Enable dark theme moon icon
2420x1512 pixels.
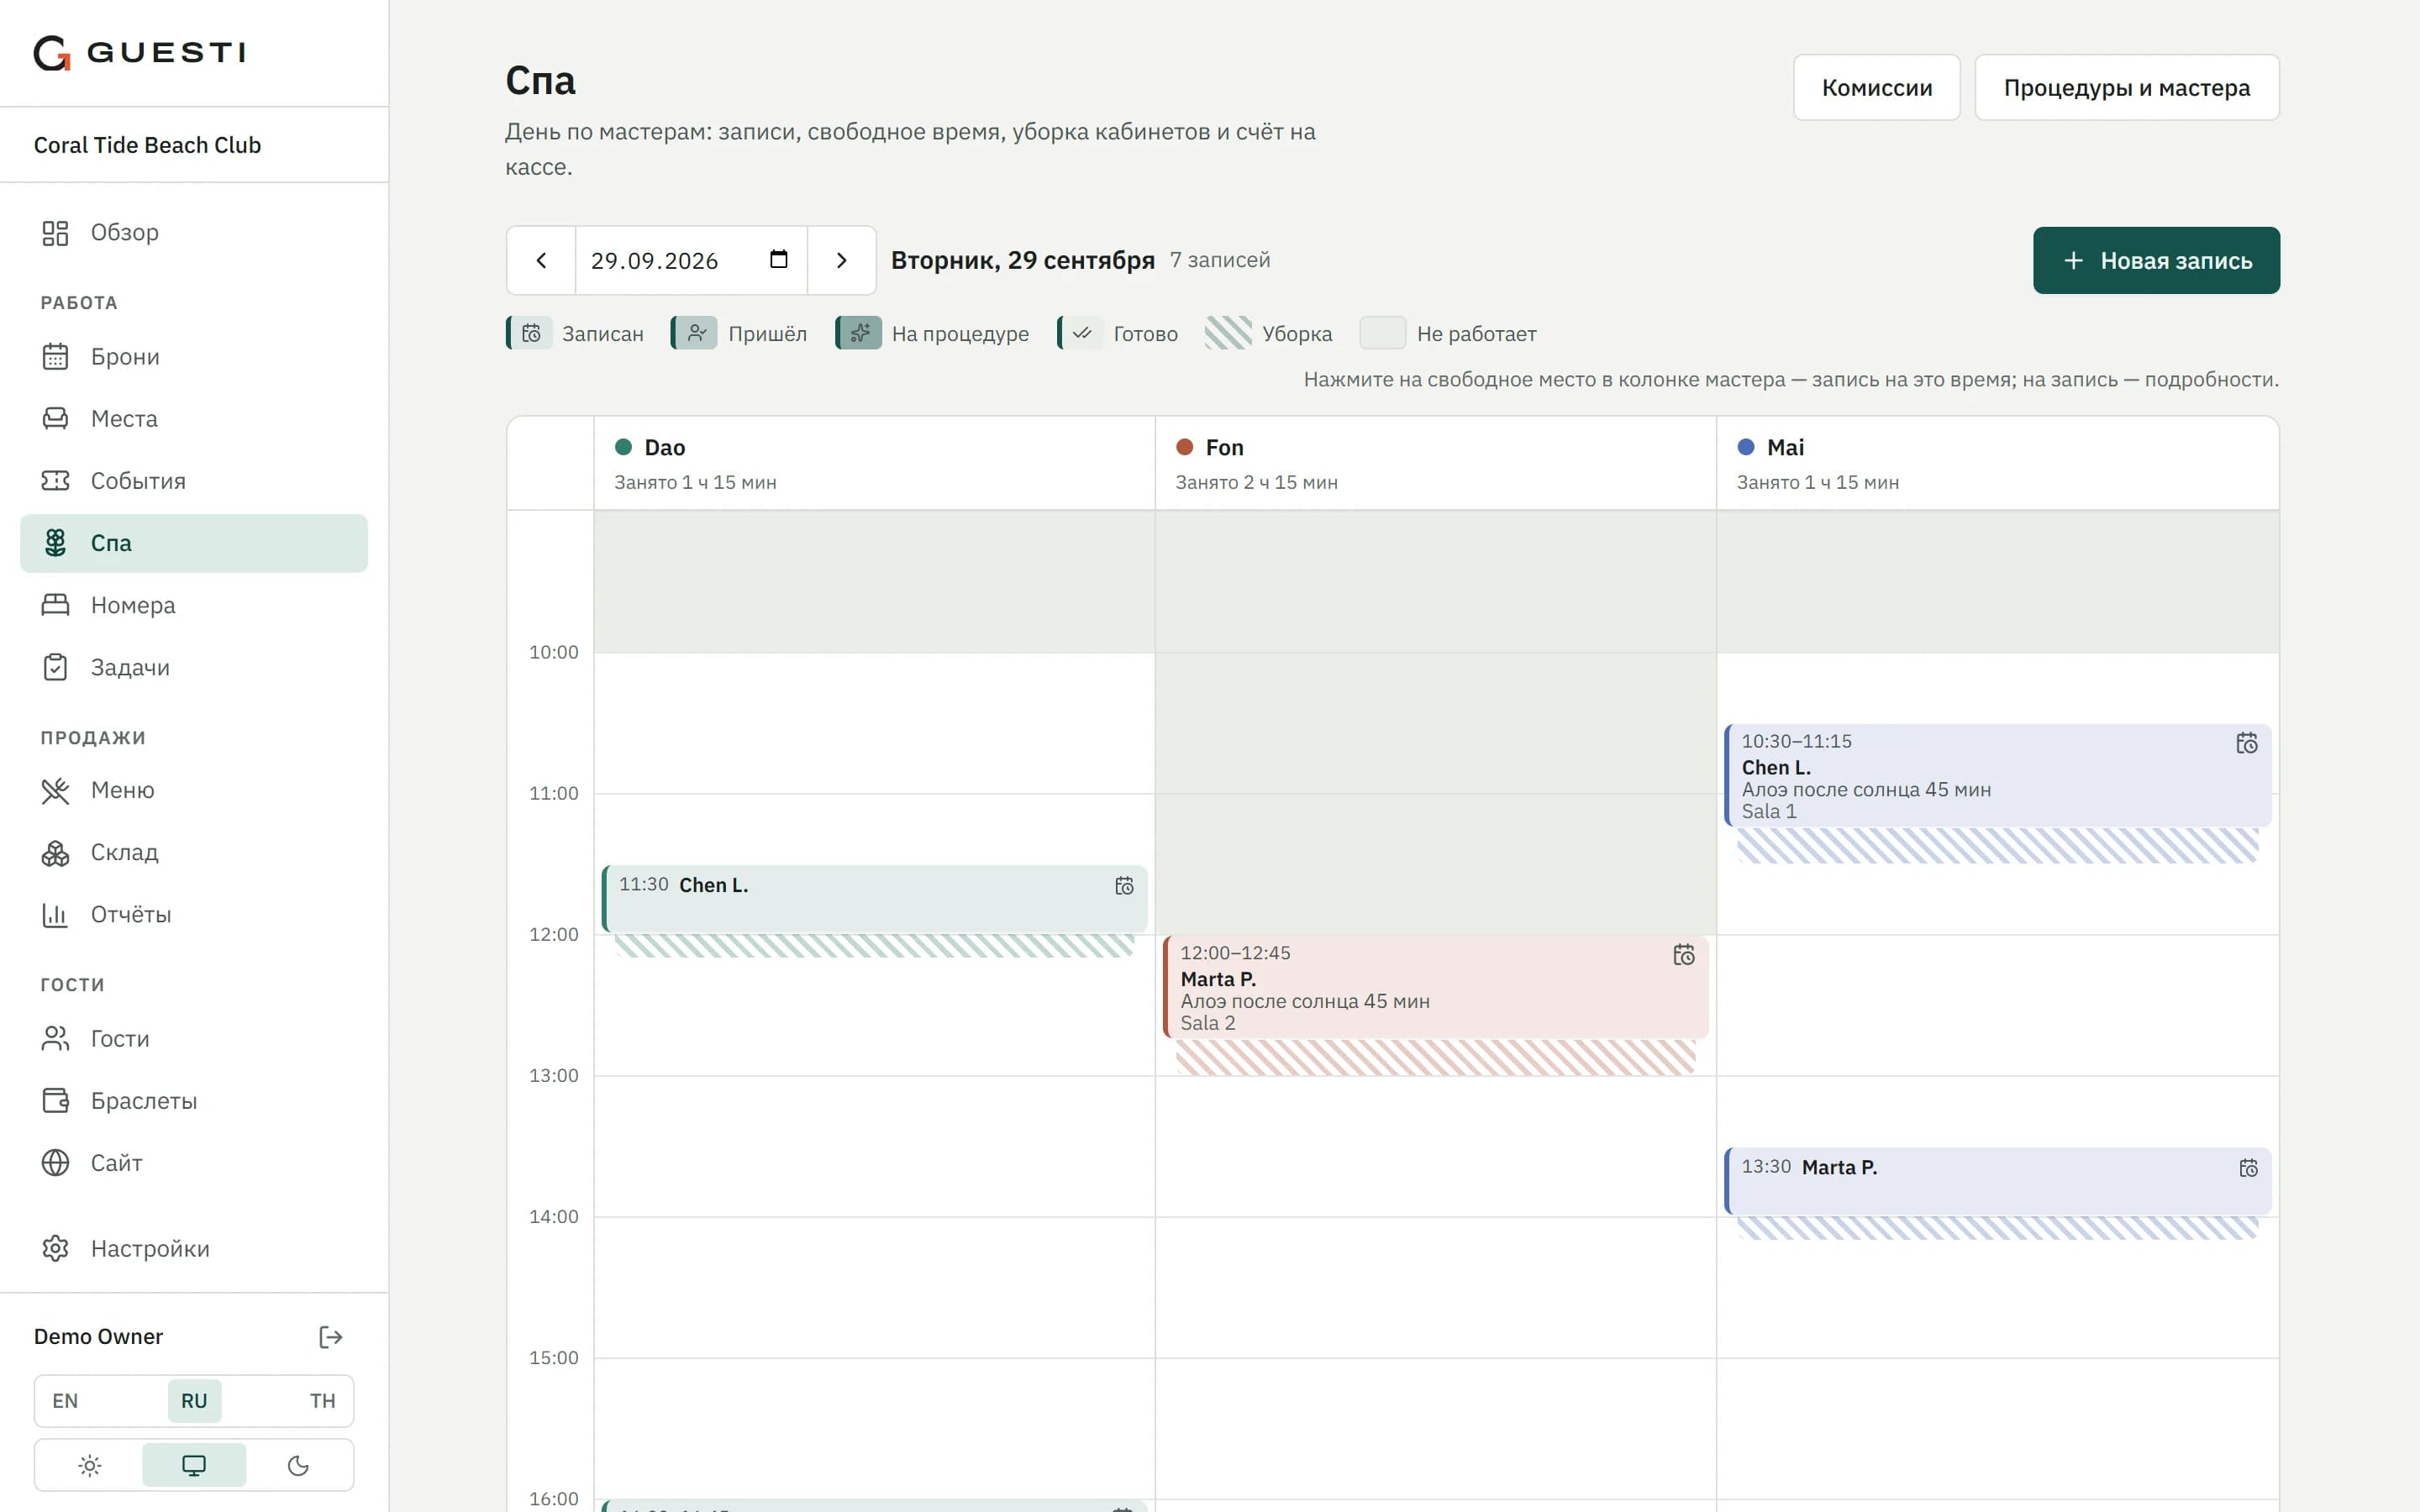298,1465
